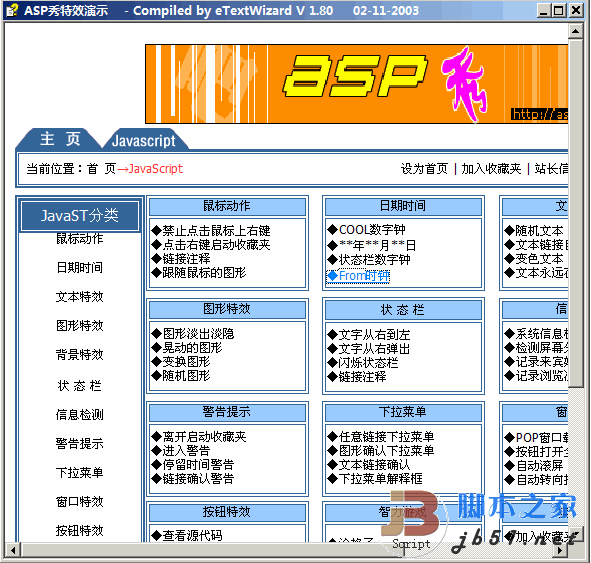Open the 图形淡出淡隐 entry

(x=193, y=334)
